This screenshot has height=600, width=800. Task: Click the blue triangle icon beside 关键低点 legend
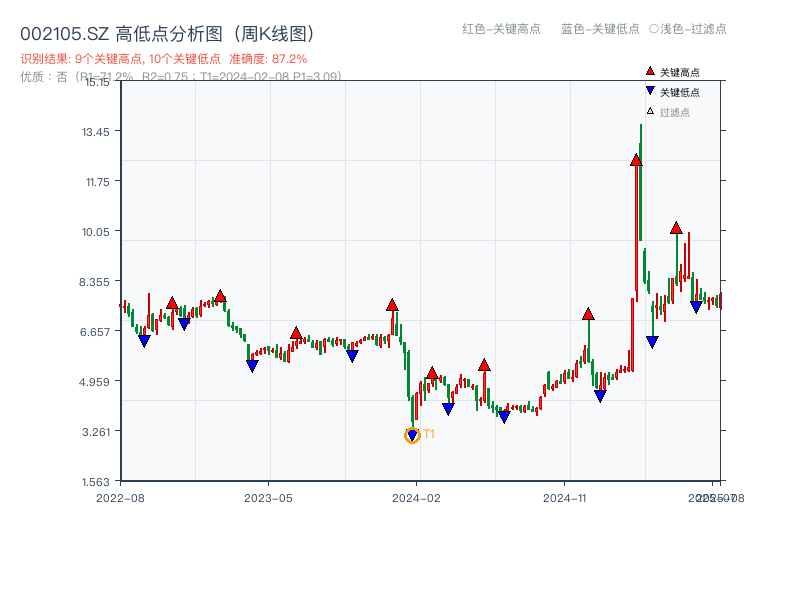coord(650,92)
